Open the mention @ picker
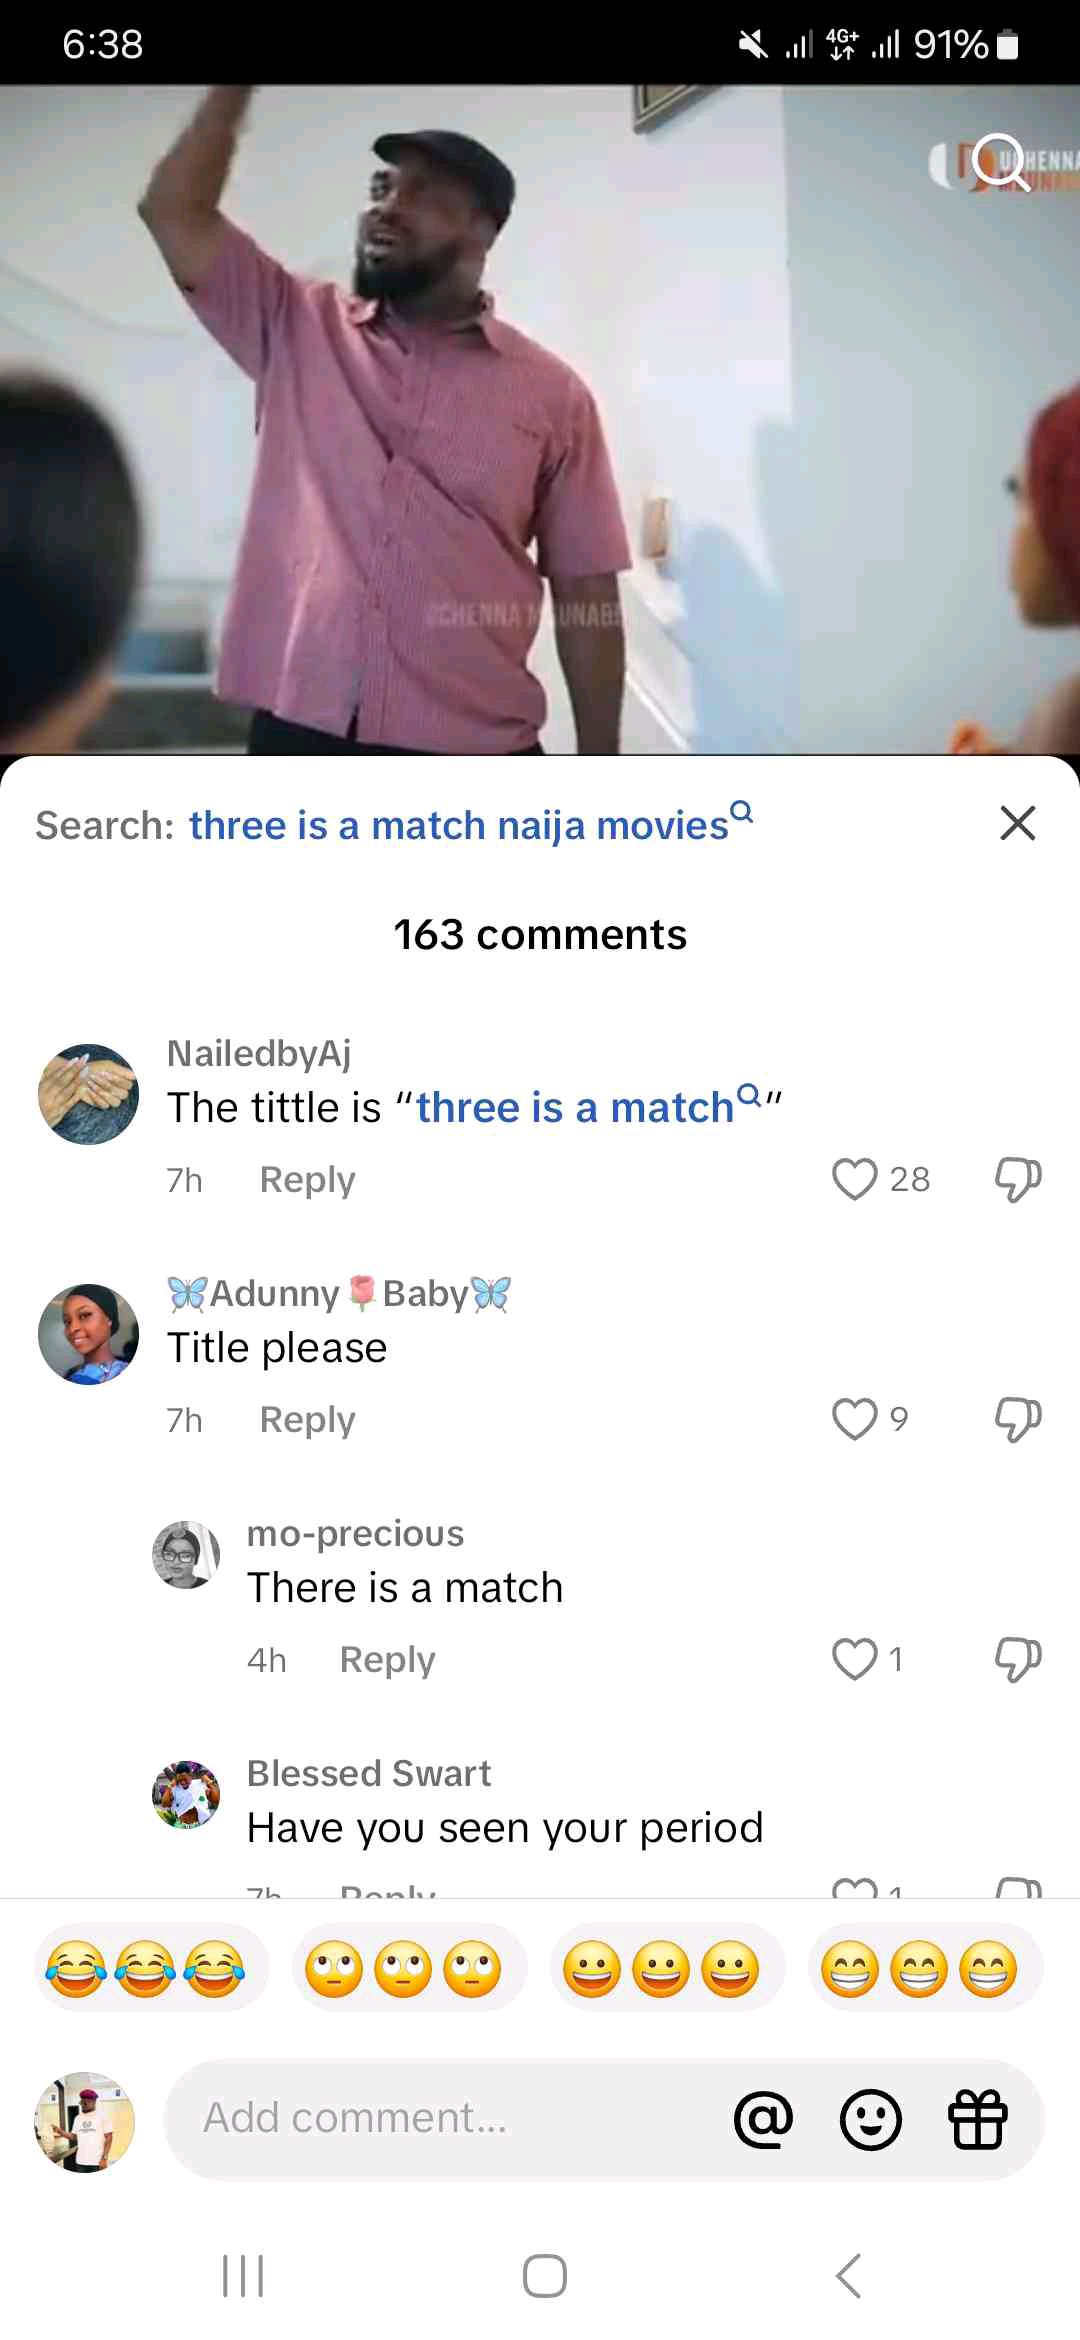 (763, 2119)
